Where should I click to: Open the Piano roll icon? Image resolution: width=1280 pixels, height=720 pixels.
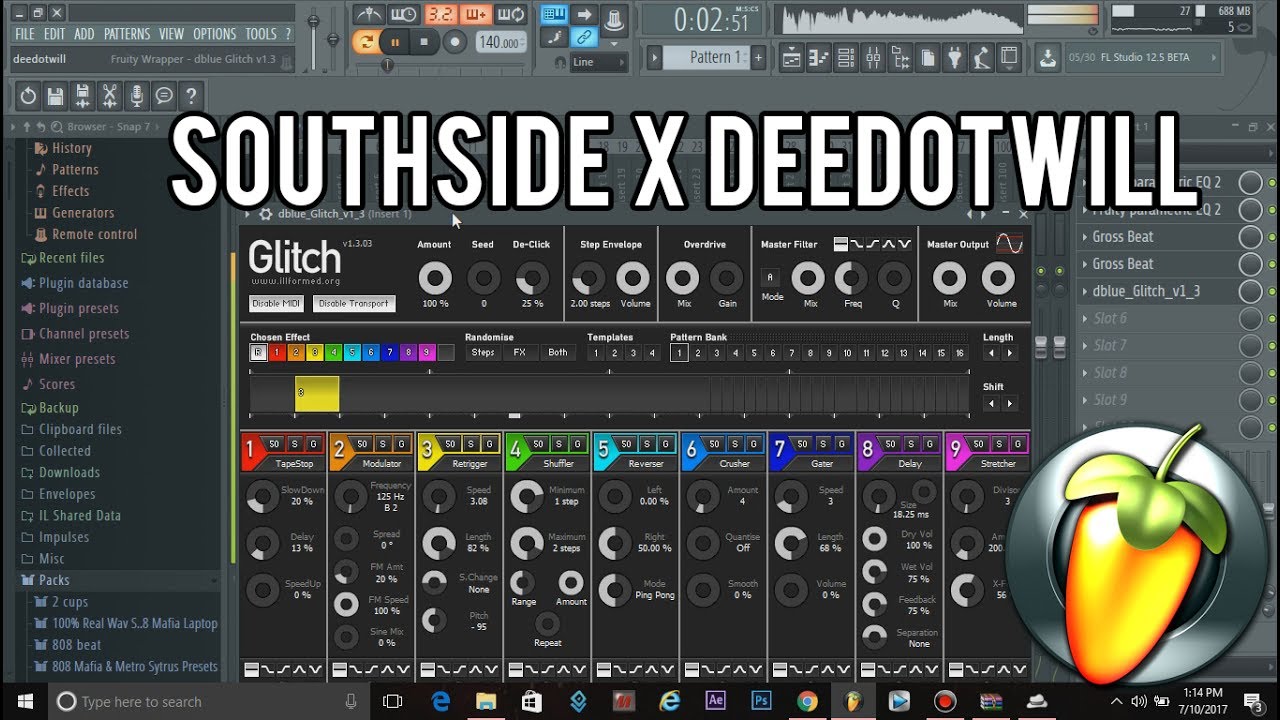pyautogui.click(x=819, y=57)
